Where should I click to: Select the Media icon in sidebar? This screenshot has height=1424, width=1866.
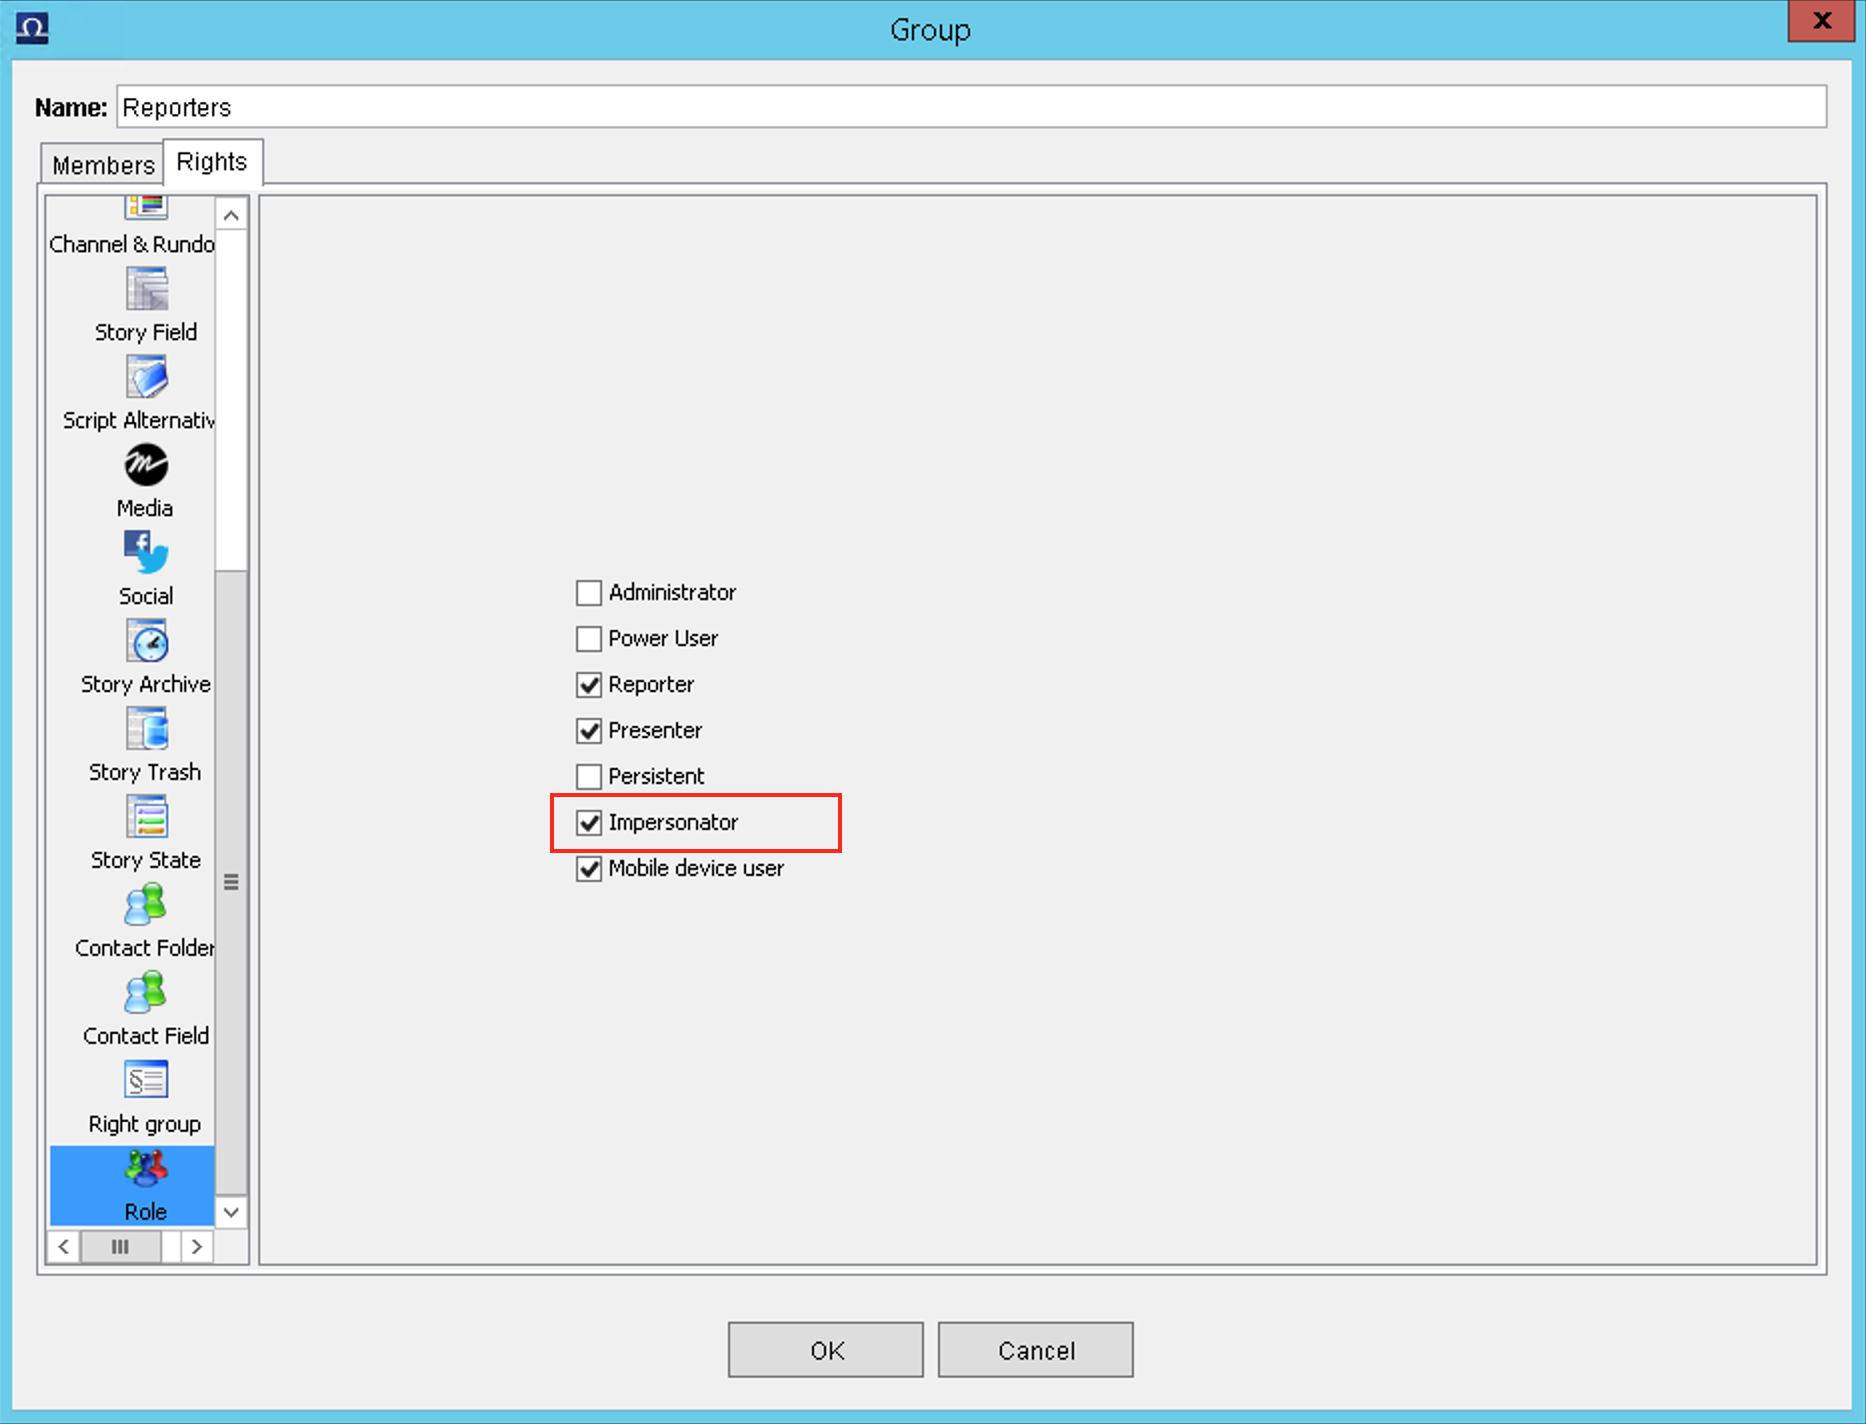coord(146,466)
